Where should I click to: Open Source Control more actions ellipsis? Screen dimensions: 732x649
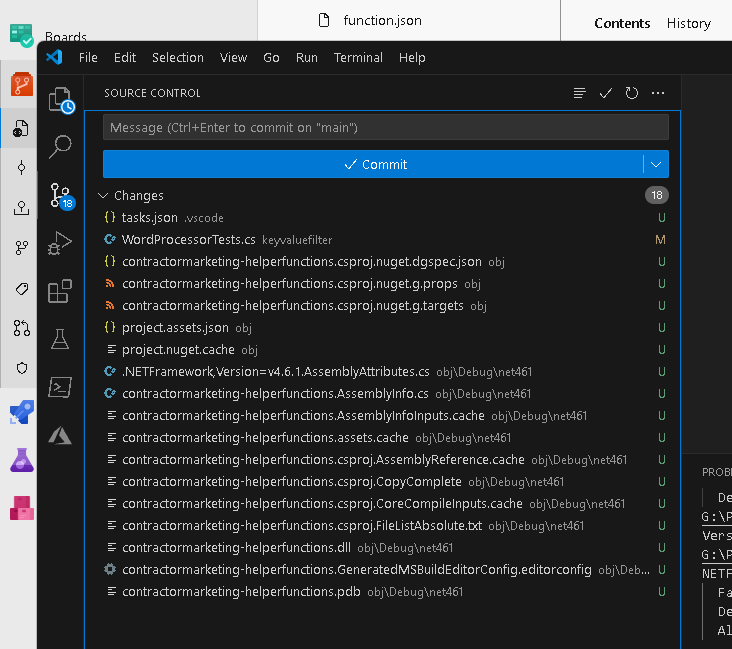pyautogui.click(x=658, y=93)
